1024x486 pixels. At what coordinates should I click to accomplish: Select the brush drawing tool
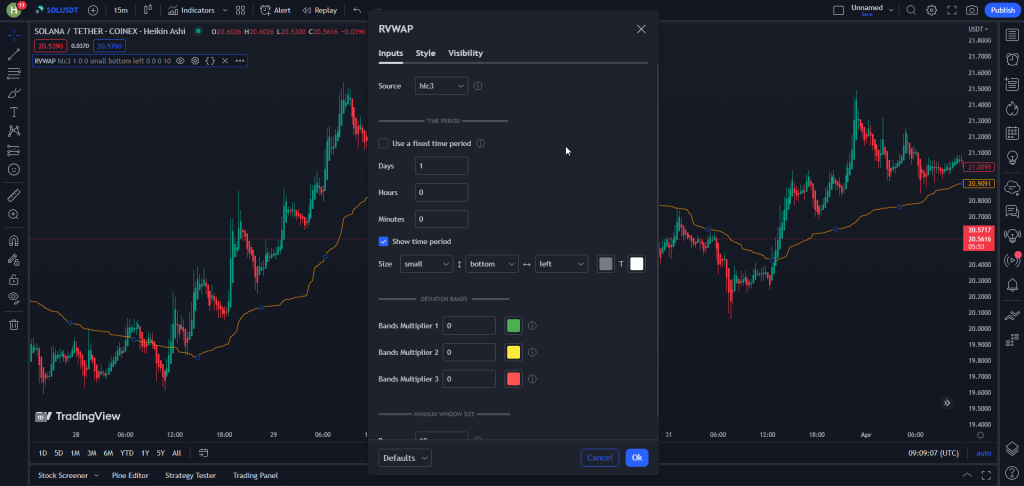tap(14, 93)
